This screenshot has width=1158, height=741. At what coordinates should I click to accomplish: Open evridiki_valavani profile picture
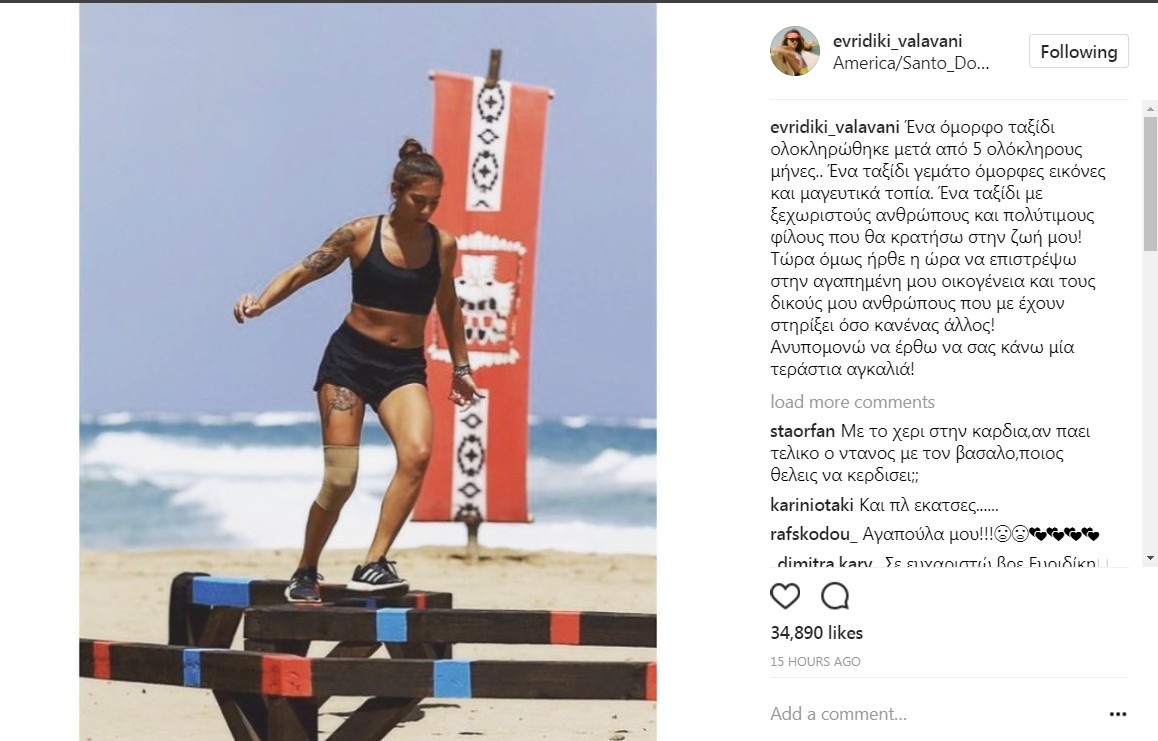click(795, 51)
